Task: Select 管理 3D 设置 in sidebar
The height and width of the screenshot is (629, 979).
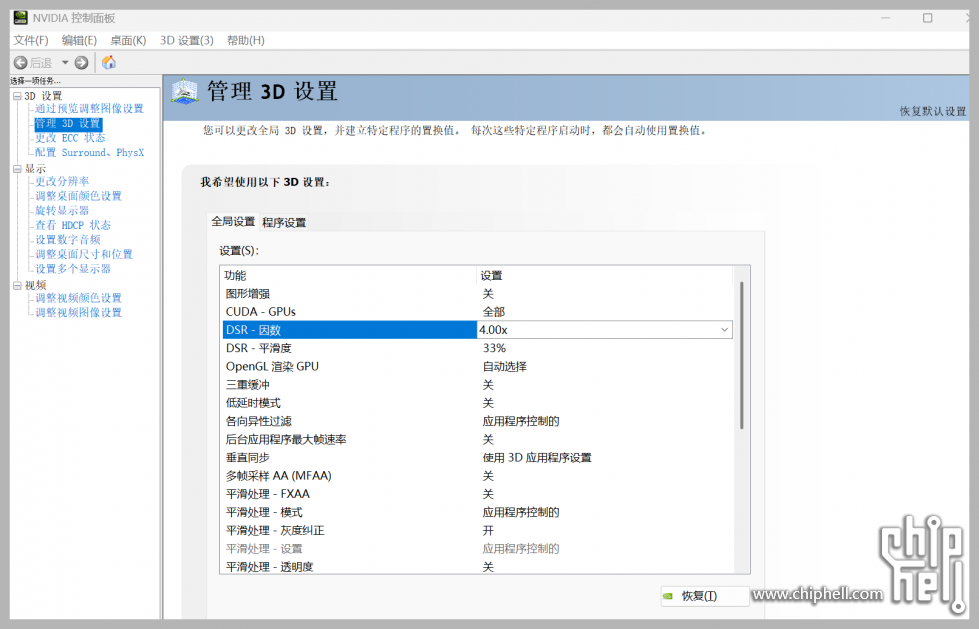Action: tap(68, 124)
